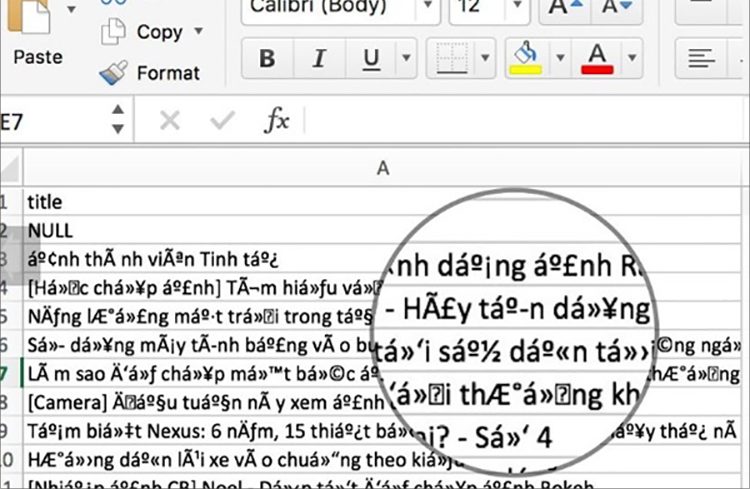The width and height of the screenshot is (750, 489).
Task: Select cell containing 'NULL'
Action: [383, 230]
